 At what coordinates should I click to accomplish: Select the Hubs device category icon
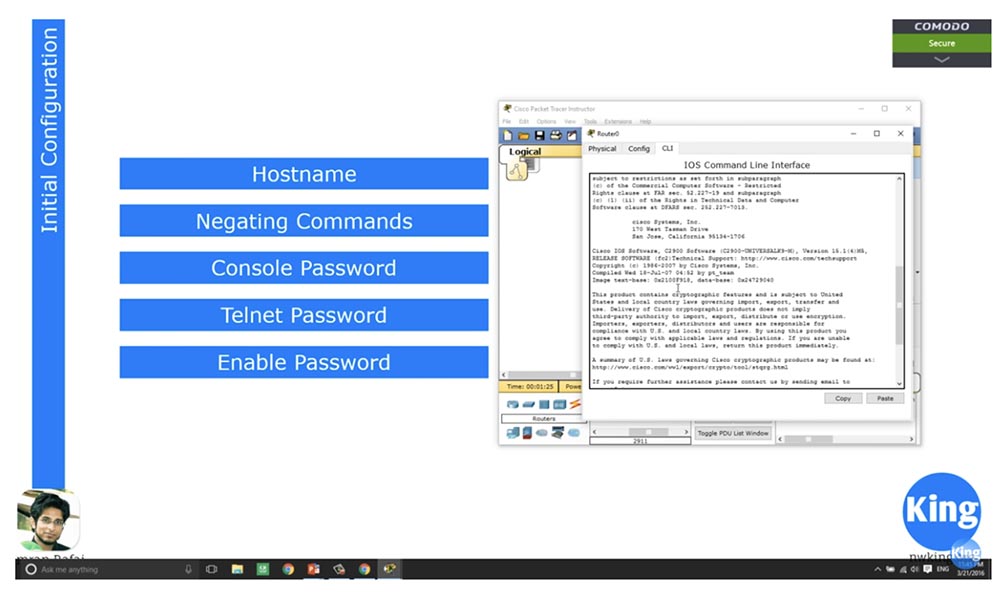pyautogui.click(x=544, y=404)
